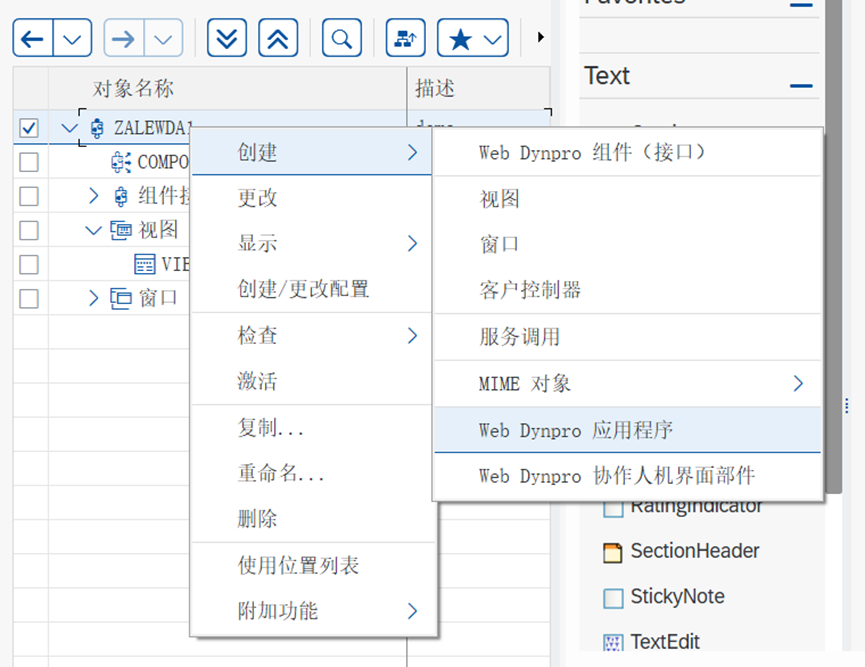Open the 显示 submenu entry

(311, 243)
